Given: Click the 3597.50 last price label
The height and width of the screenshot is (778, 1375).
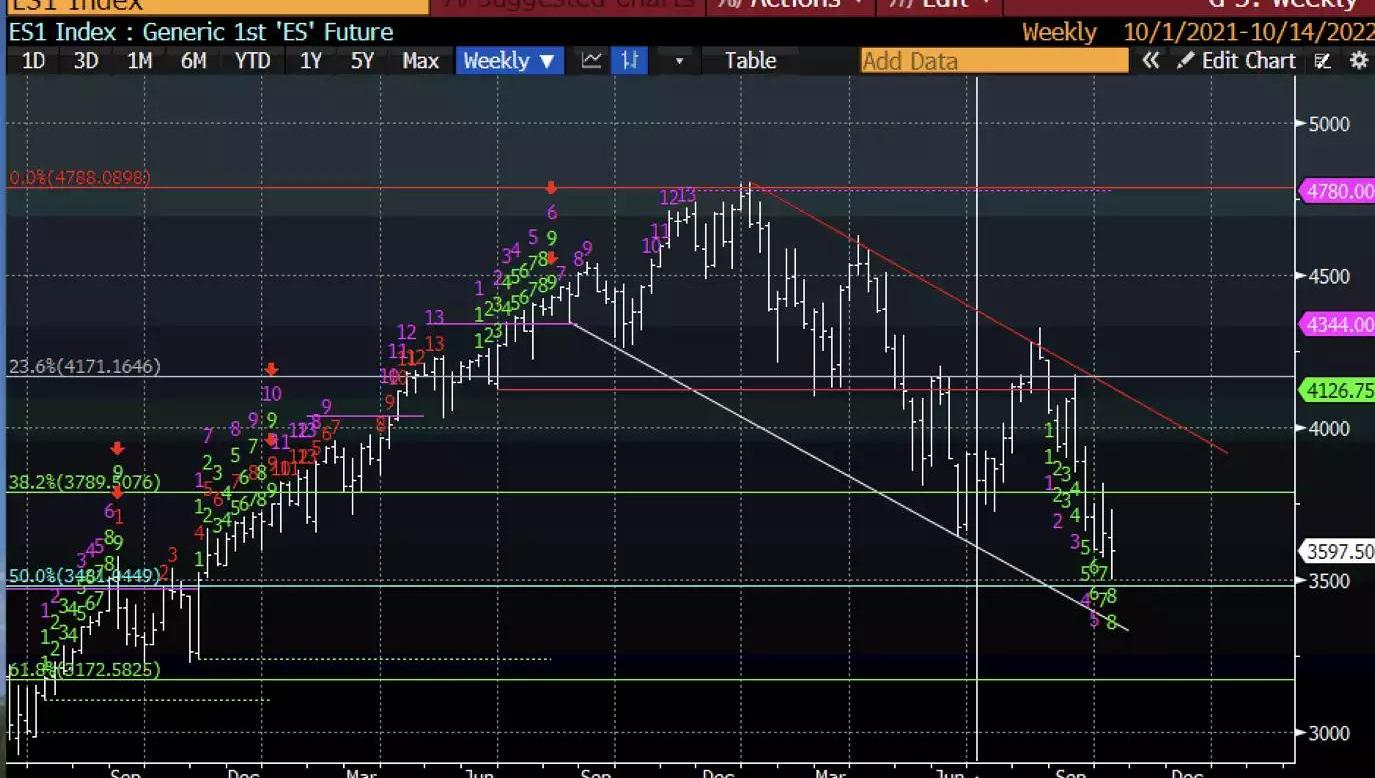Looking at the screenshot, I should pos(1336,551).
